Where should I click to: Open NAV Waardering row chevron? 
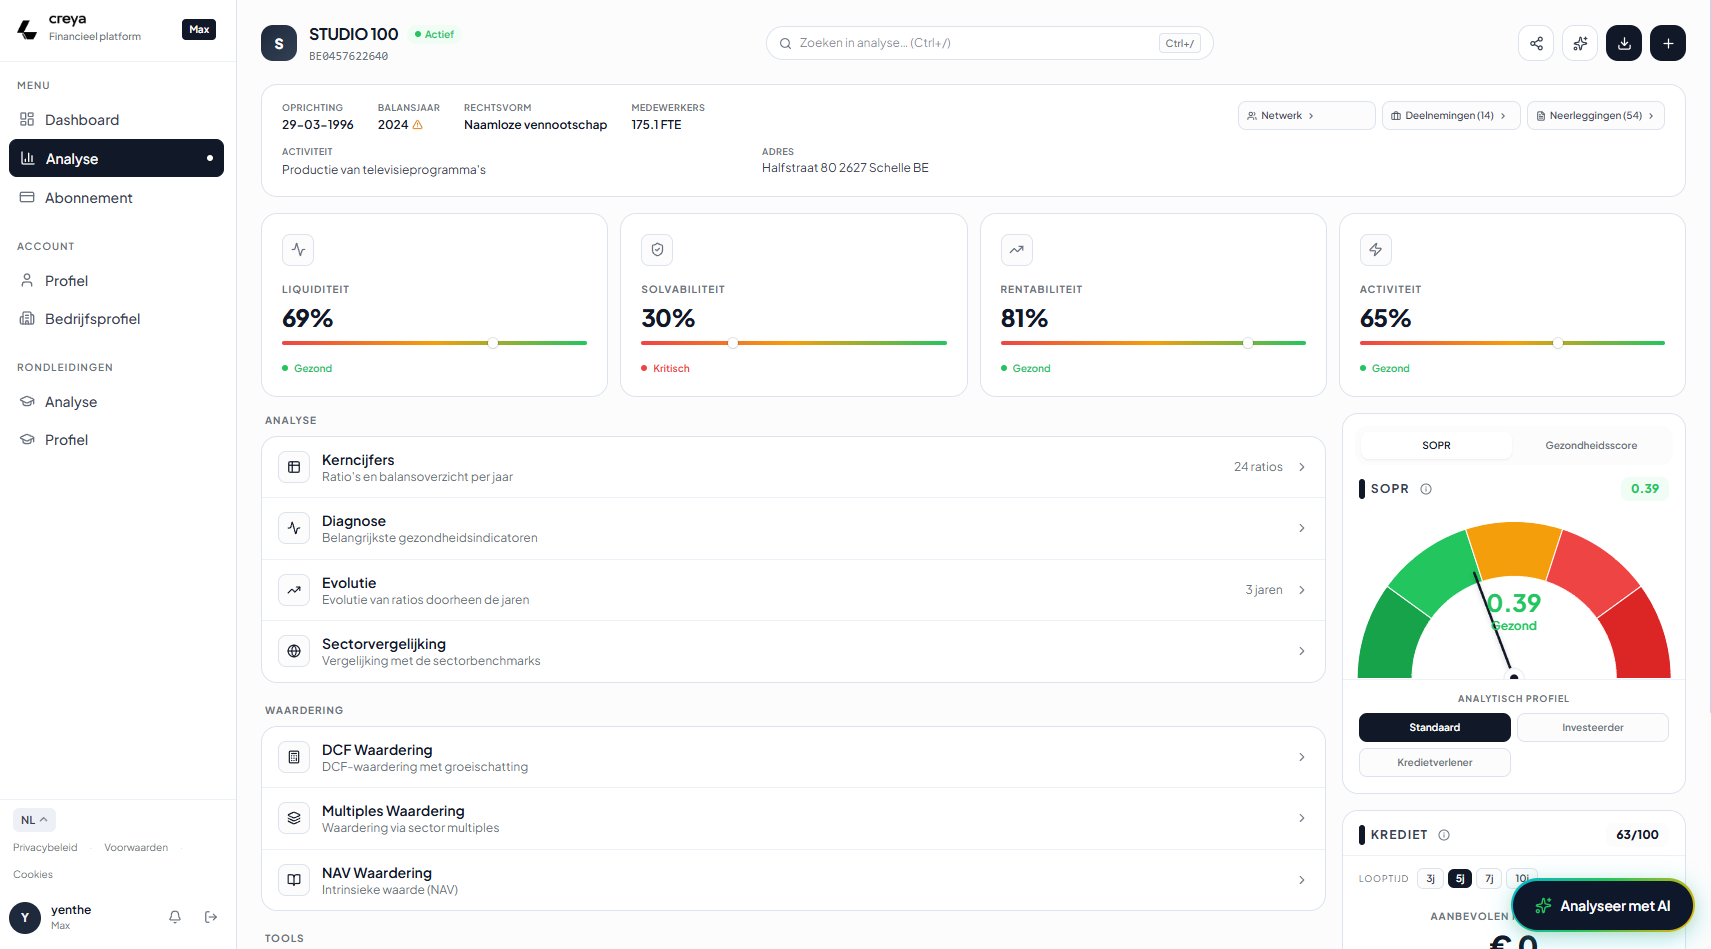tap(1302, 880)
